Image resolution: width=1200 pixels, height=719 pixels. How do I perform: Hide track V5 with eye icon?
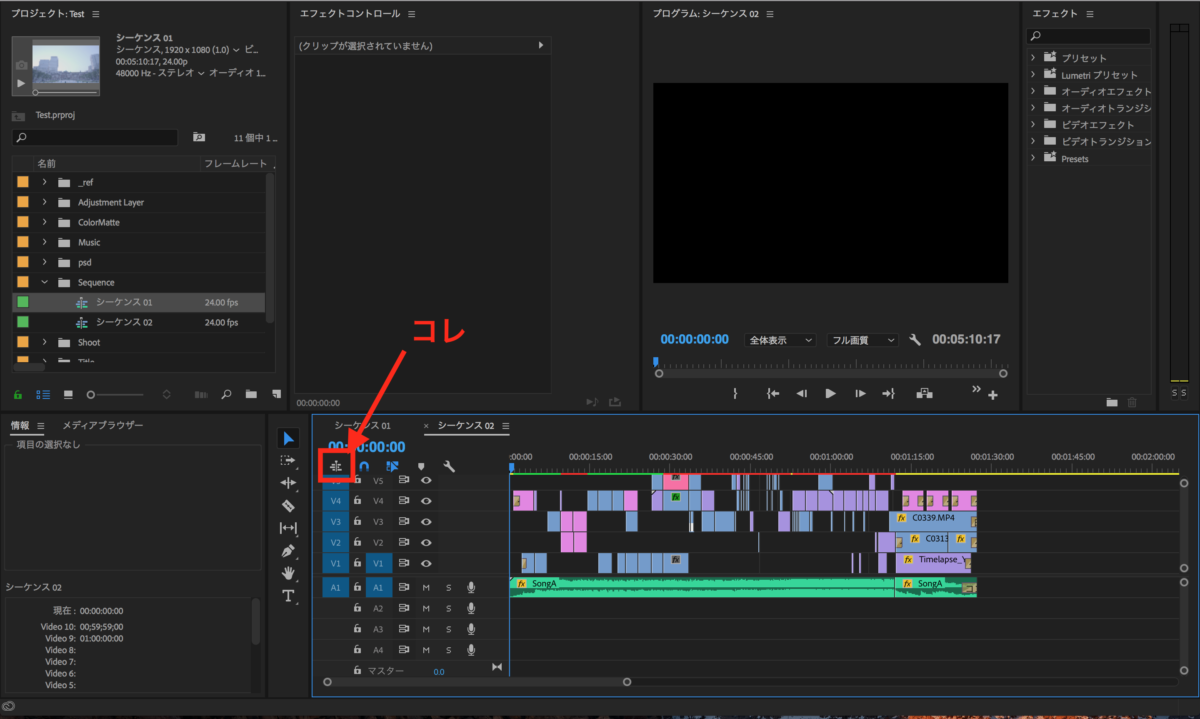tap(426, 480)
